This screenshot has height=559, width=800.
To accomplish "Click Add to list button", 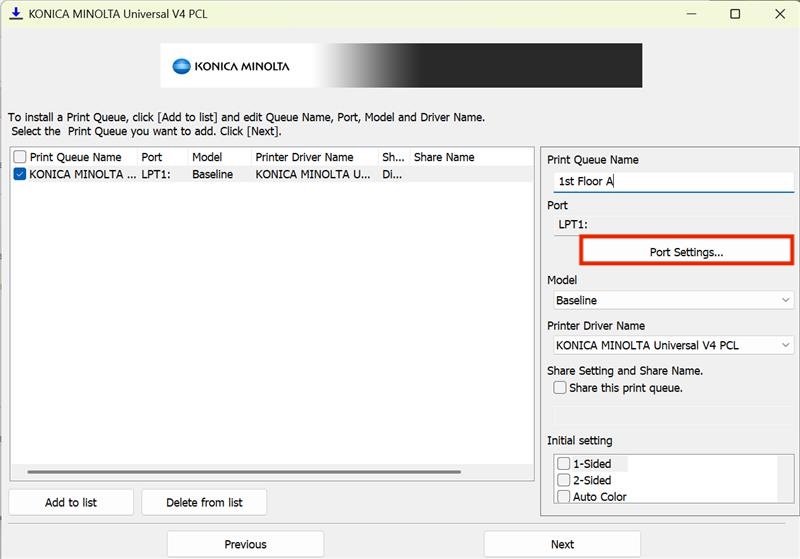I will [71, 502].
